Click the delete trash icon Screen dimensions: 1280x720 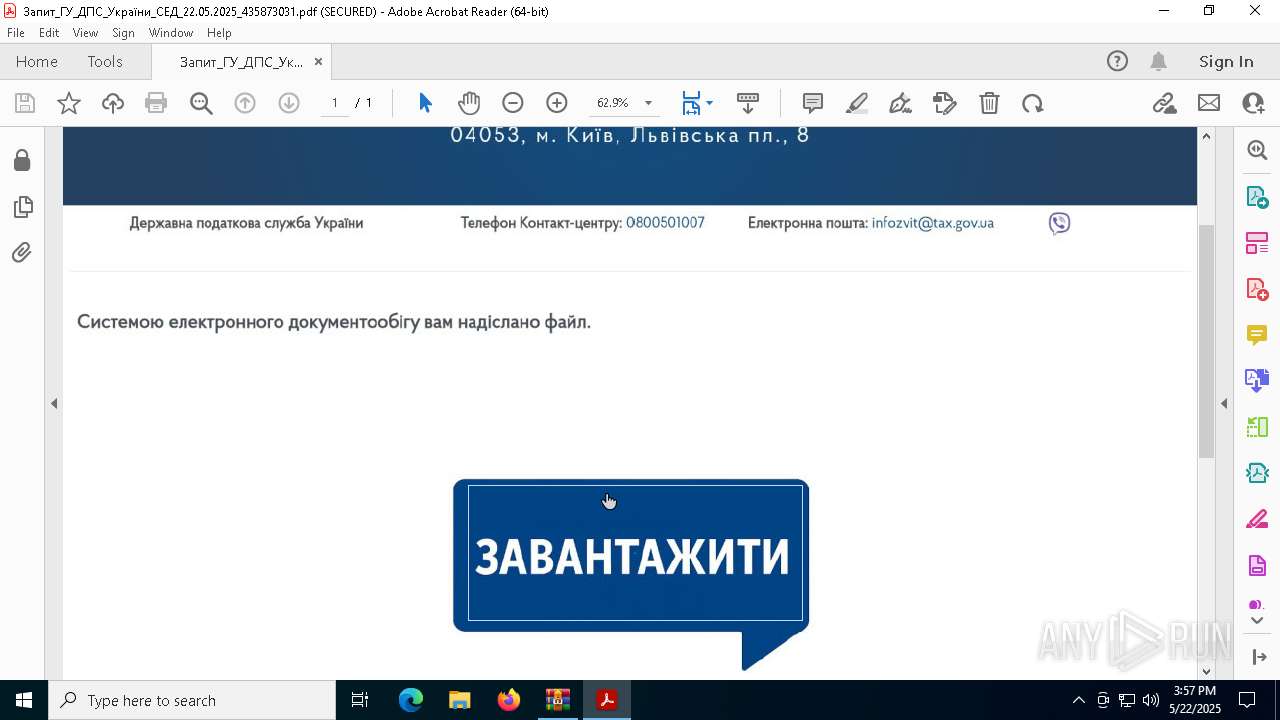point(989,103)
